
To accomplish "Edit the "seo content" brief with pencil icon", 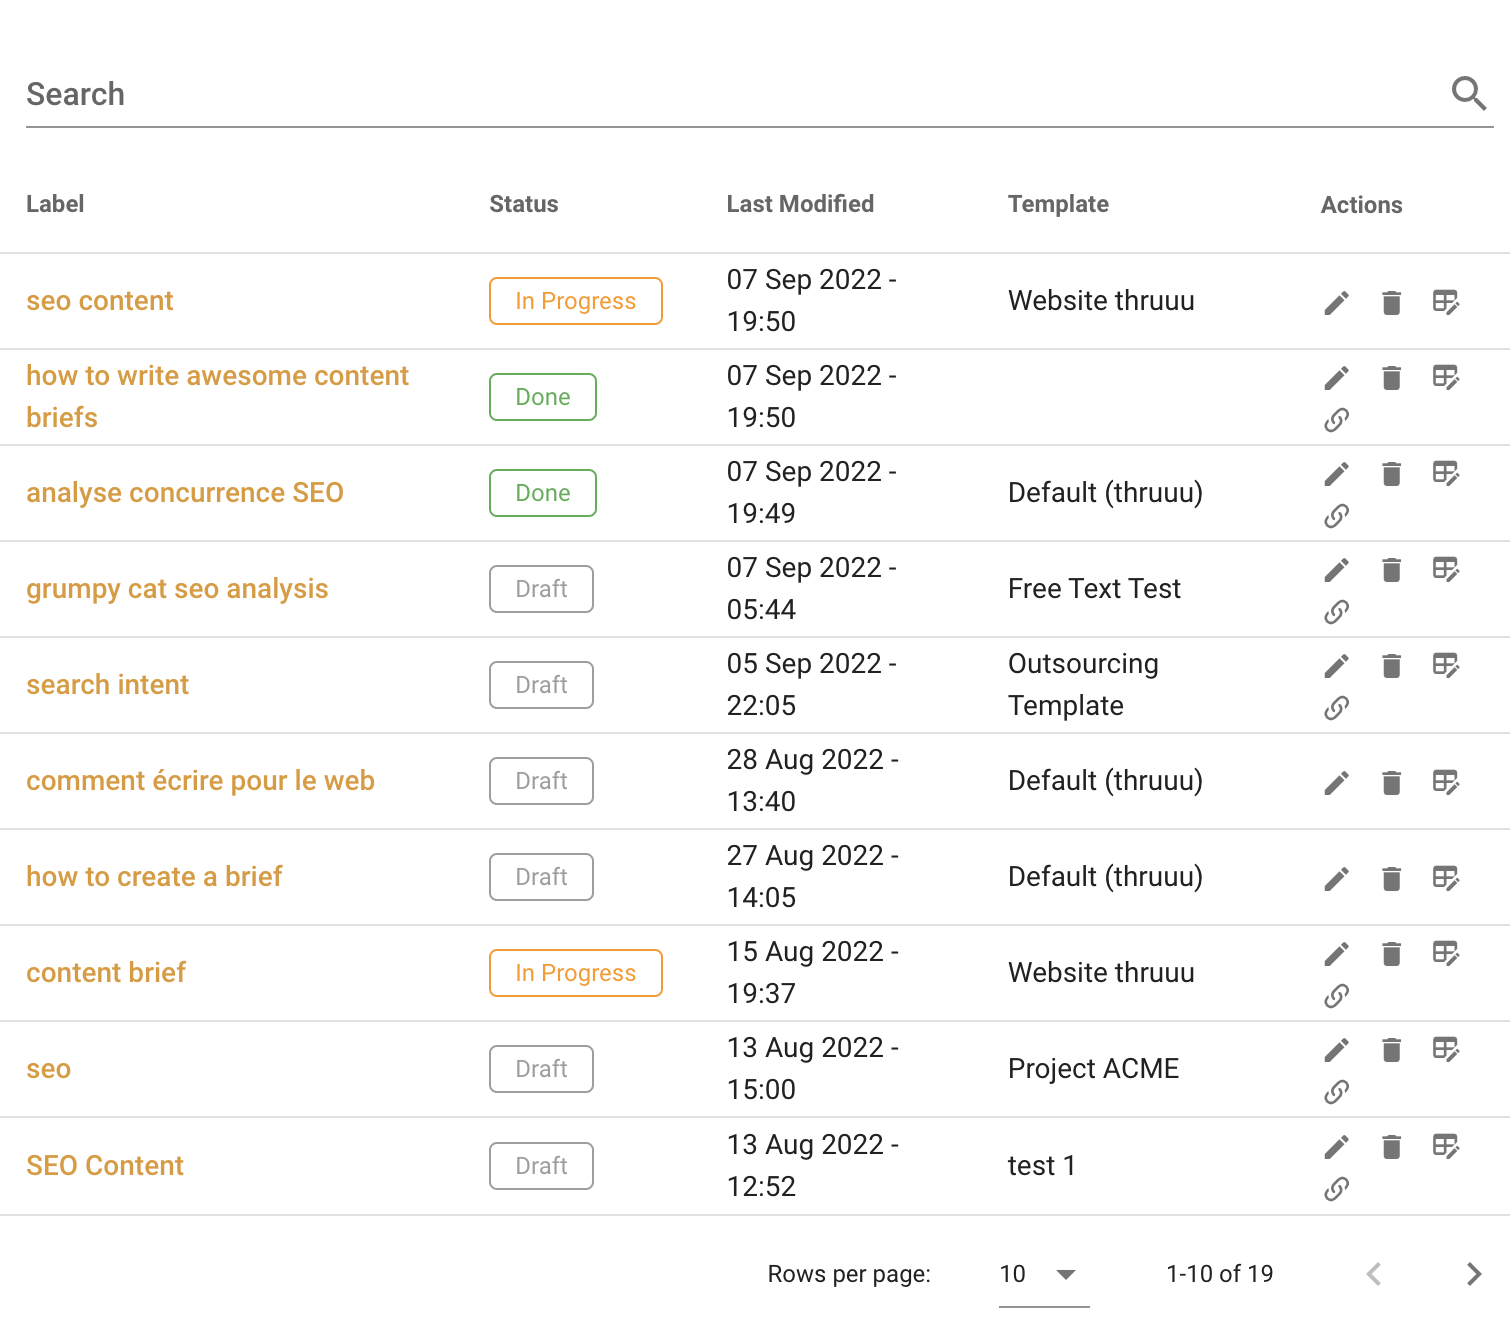I will click(1335, 301).
